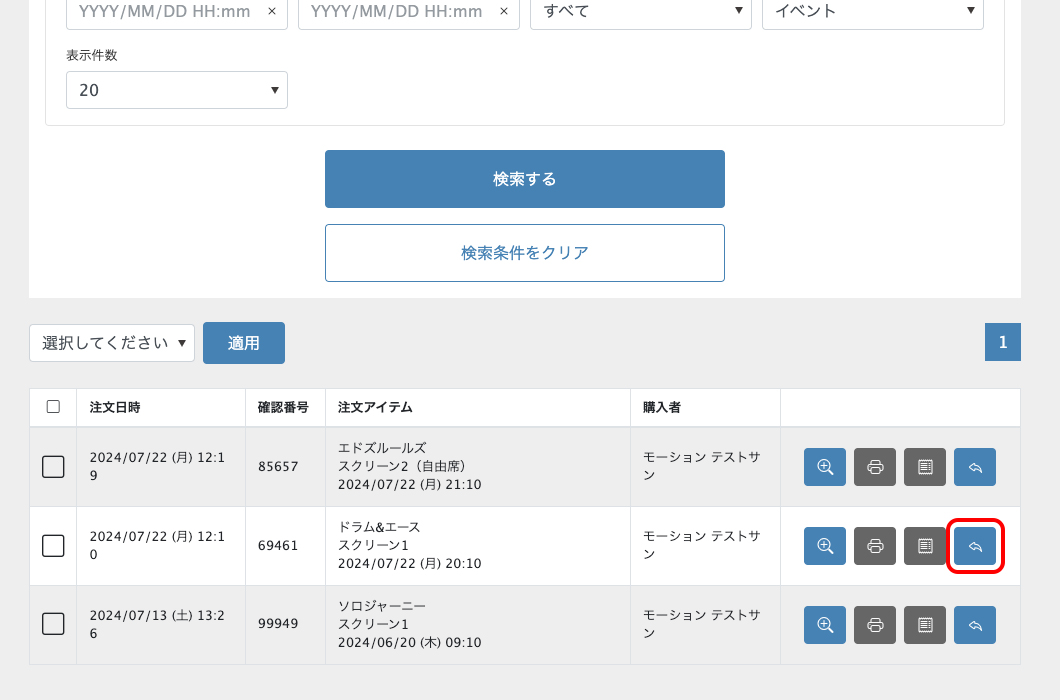
Task: Check the row for エドズルールズ order
Action: click(53, 467)
